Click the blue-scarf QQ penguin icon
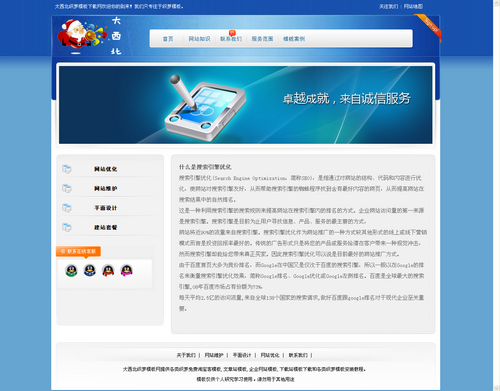This screenshot has width=500, height=391. pyautogui.click(x=90, y=270)
